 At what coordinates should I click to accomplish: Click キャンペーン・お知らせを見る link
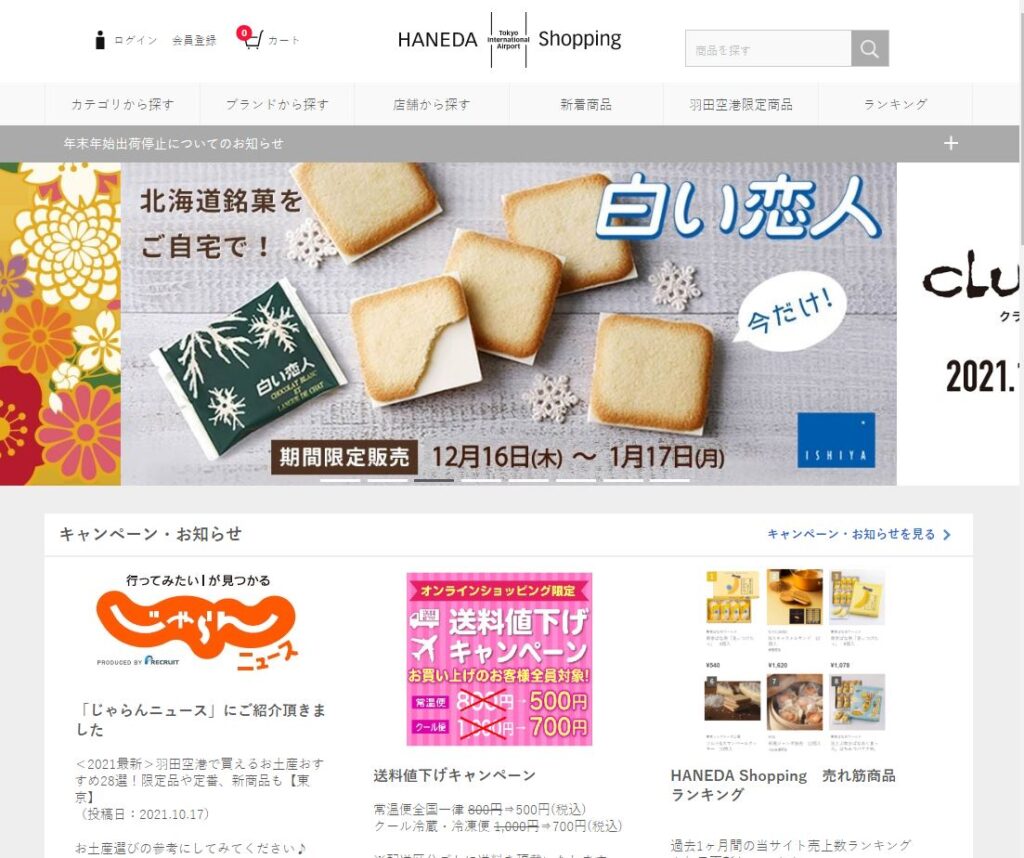pos(859,534)
